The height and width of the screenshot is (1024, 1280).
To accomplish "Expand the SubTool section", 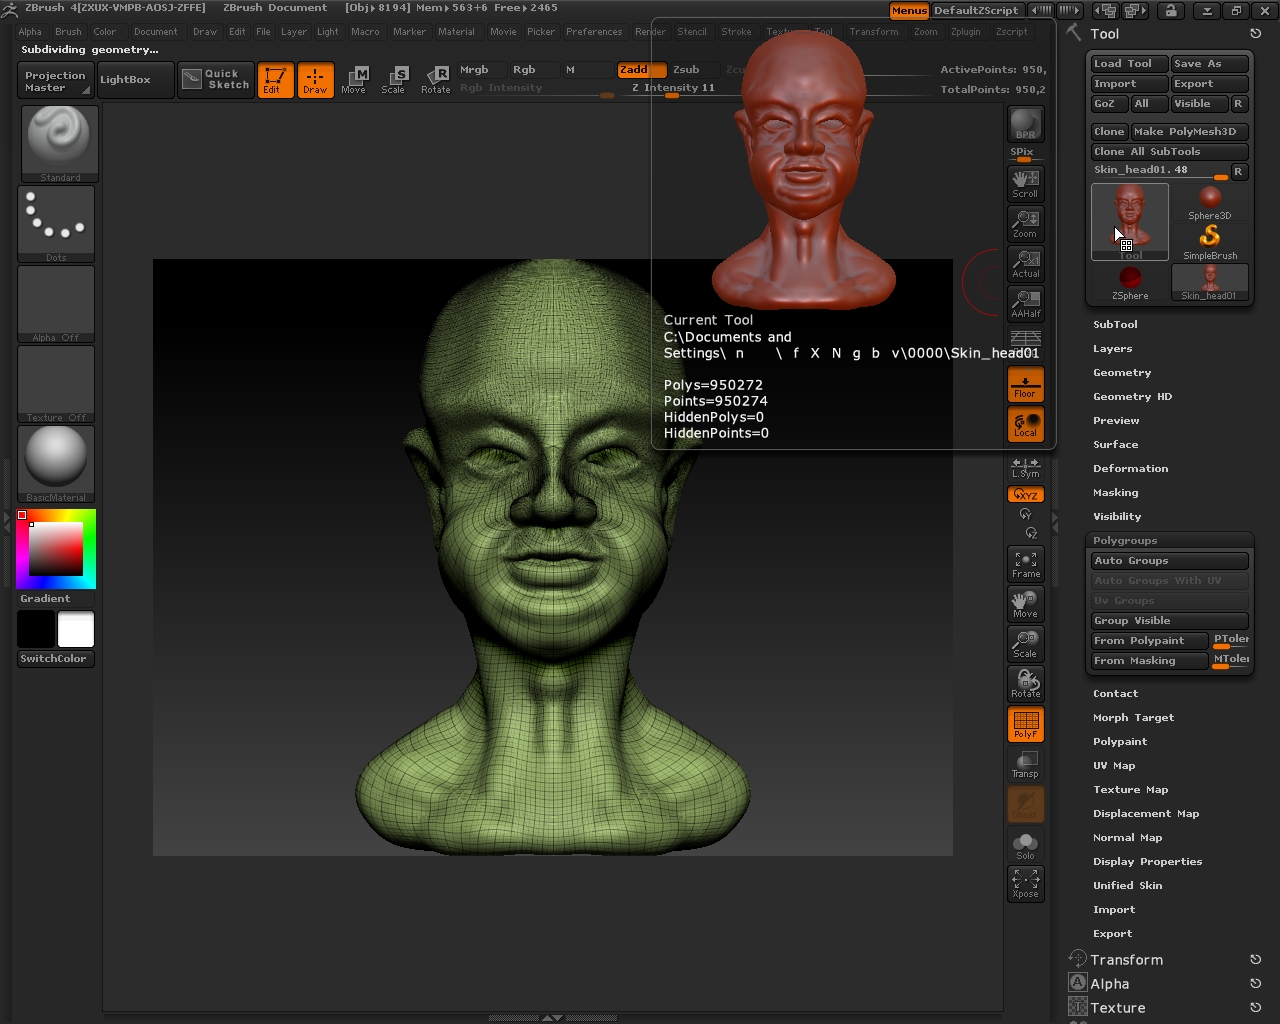I will 1115,325.
